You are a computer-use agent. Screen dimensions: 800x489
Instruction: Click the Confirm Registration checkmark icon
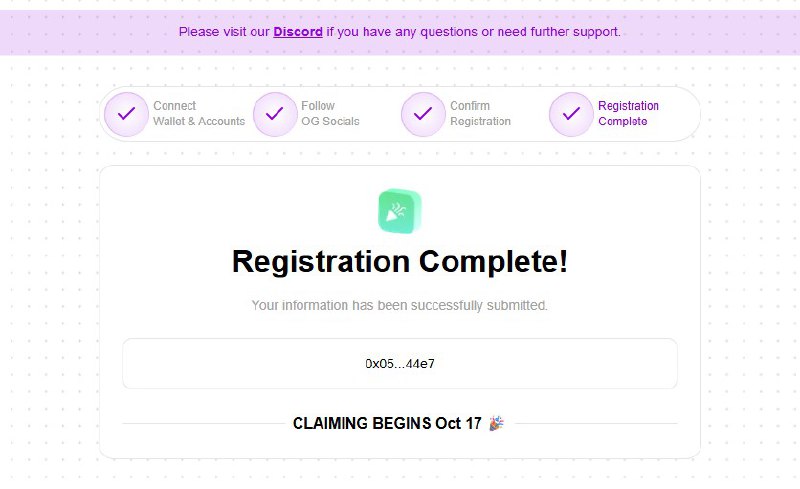click(x=423, y=114)
